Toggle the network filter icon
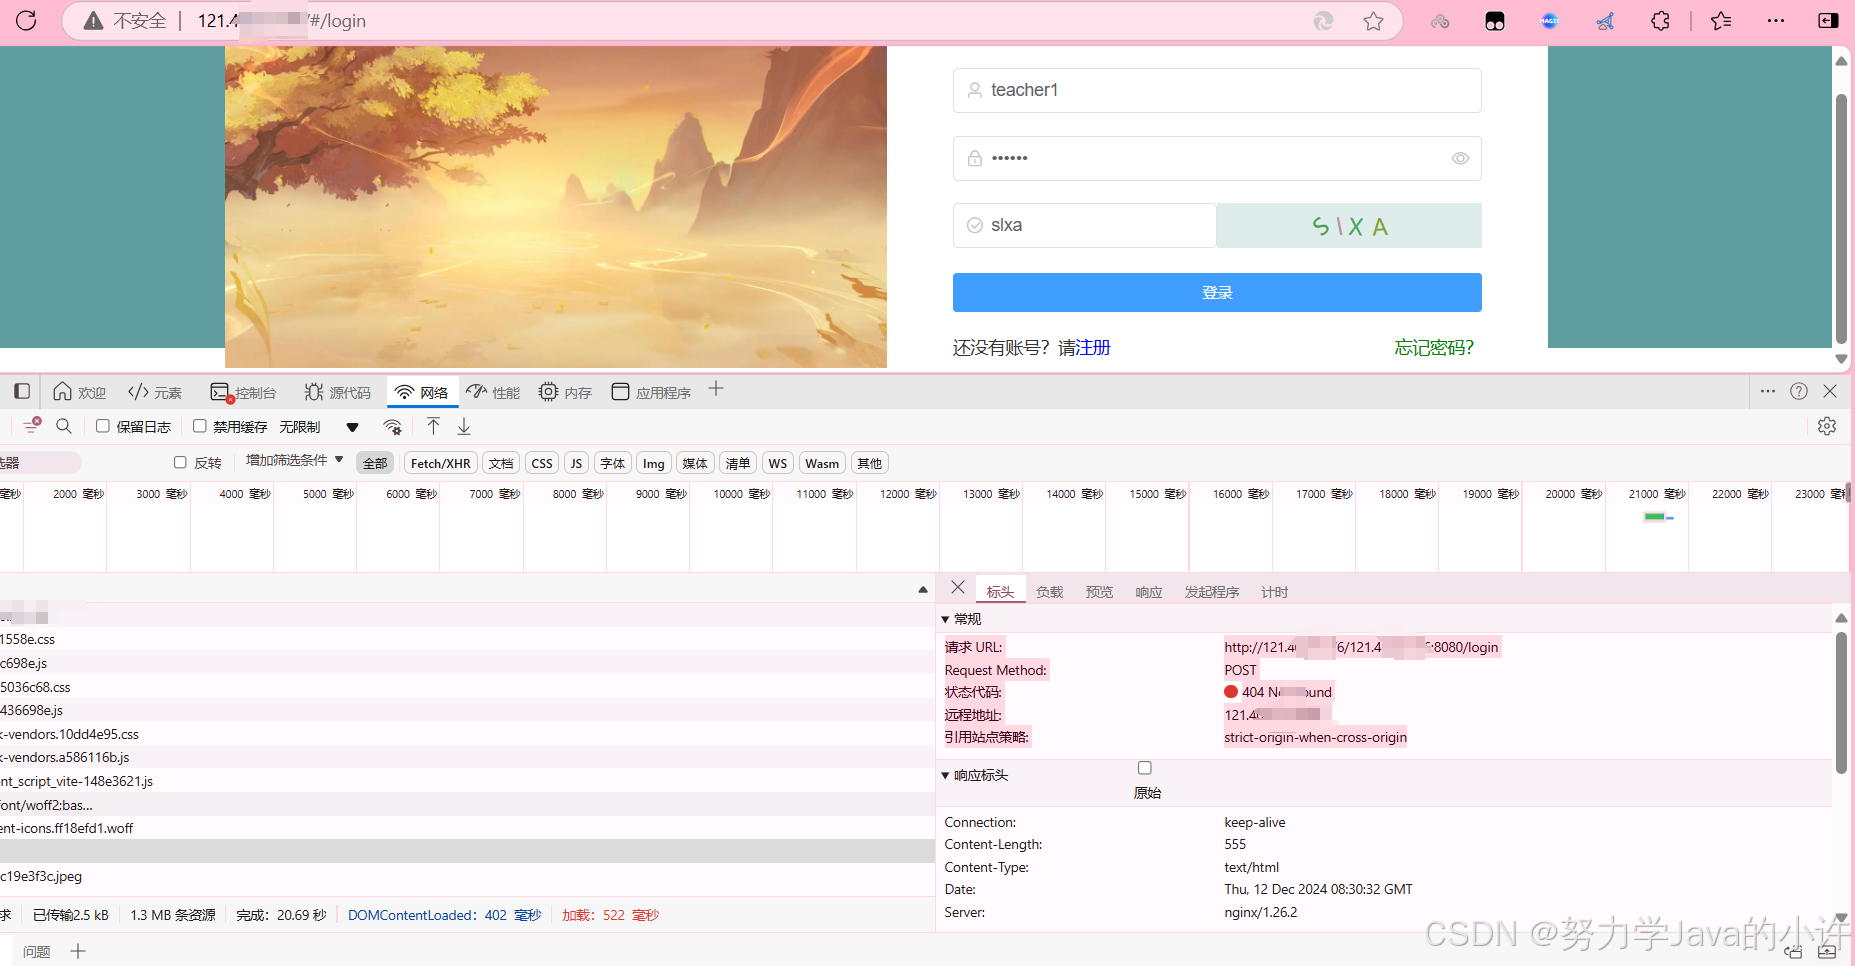The height and width of the screenshot is (966, 1855). point(32,425)
